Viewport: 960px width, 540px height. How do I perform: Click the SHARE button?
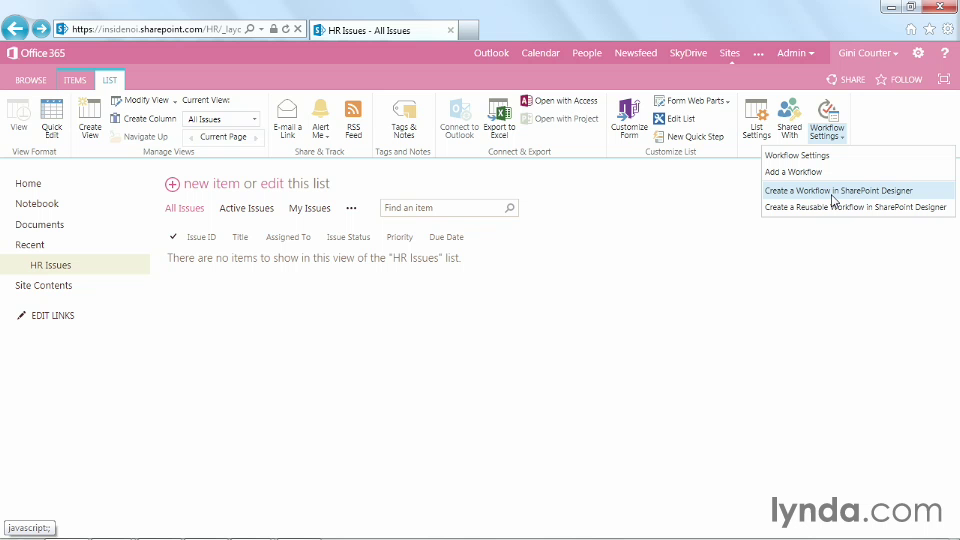click(x=846, y=80)
